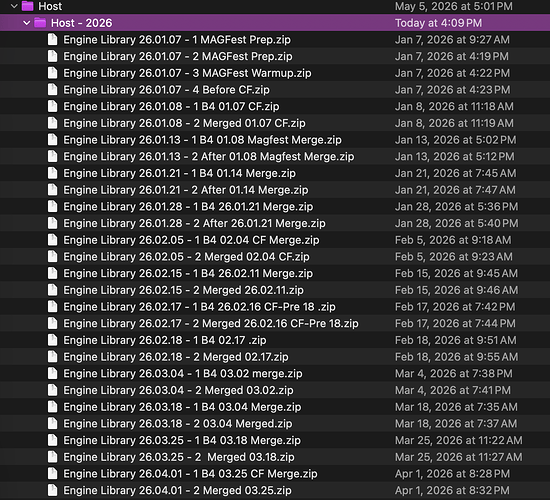
Task: Select the Host - 2026 folder name
Action: click(x=81, y=23)
